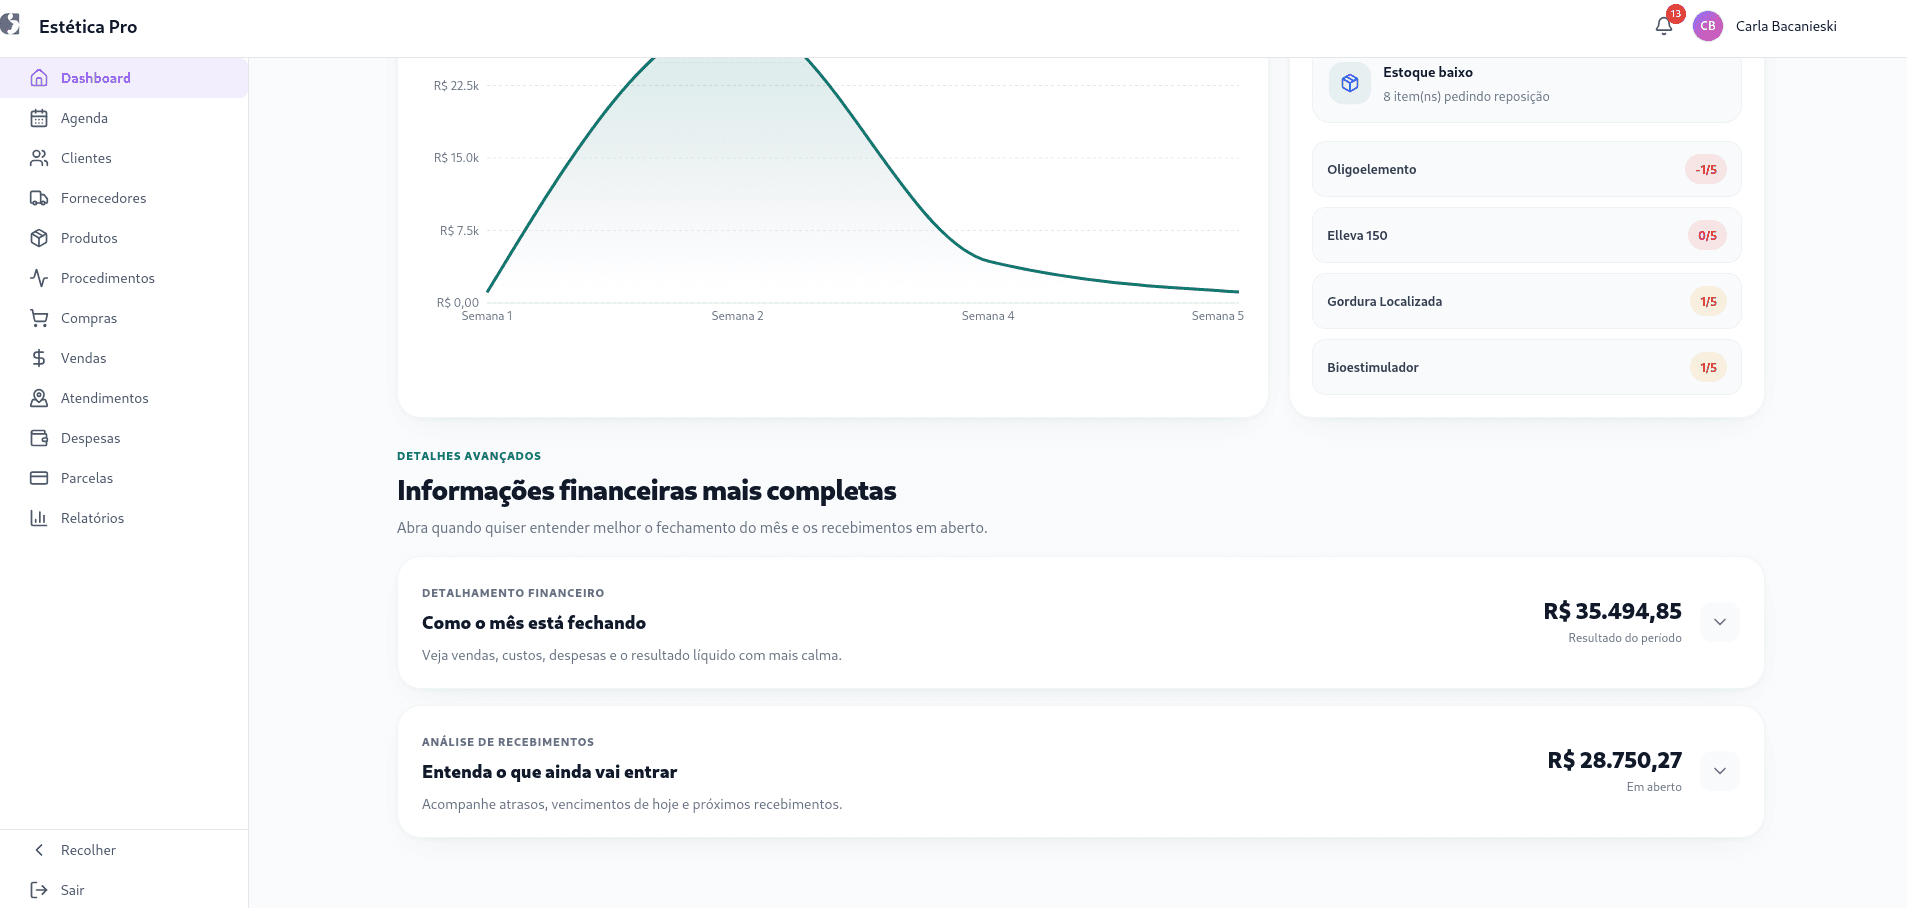
Task: Click the Semana 1 axis label
Action: tap(487, 316)
